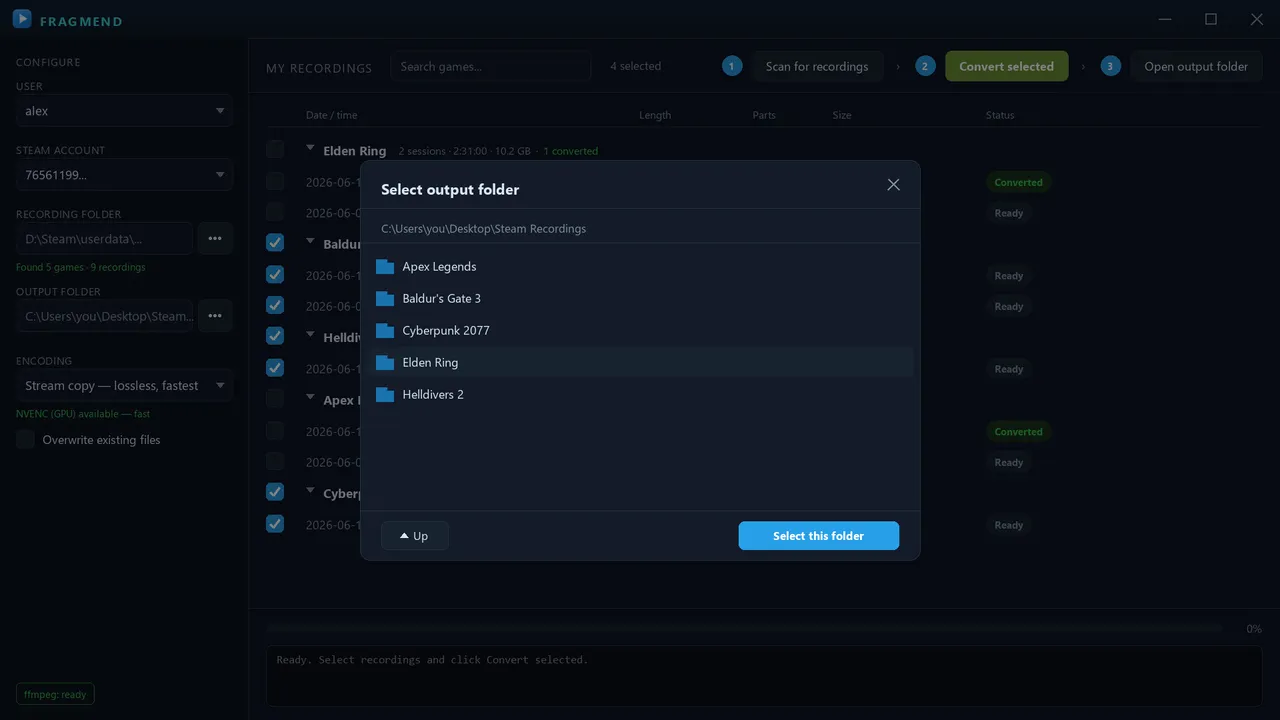Go Up one folder level
The height and width of the screenshot is (720, 1280).
414,536
